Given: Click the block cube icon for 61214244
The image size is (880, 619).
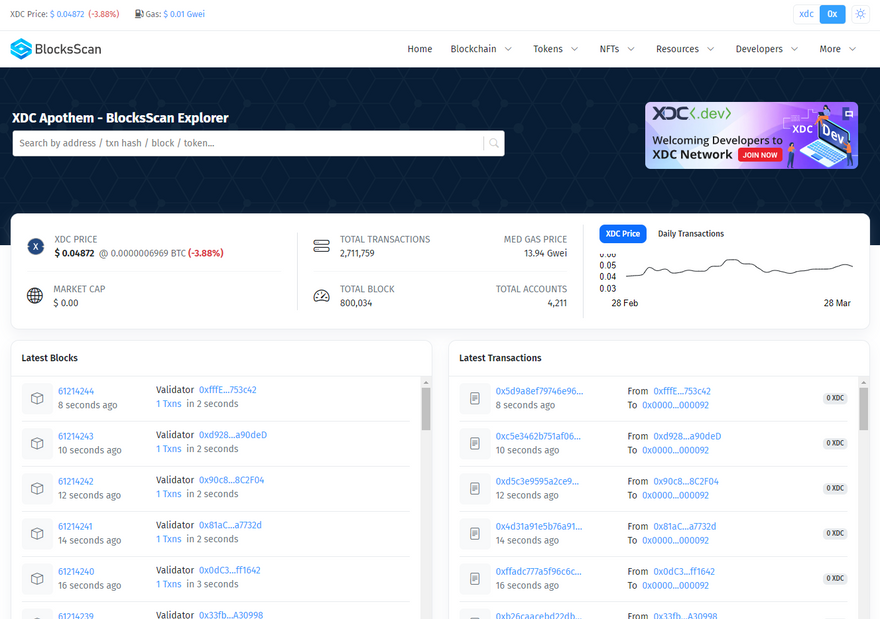Looking at the screenshot, I should pyautogui.click(x=37, y=398).
